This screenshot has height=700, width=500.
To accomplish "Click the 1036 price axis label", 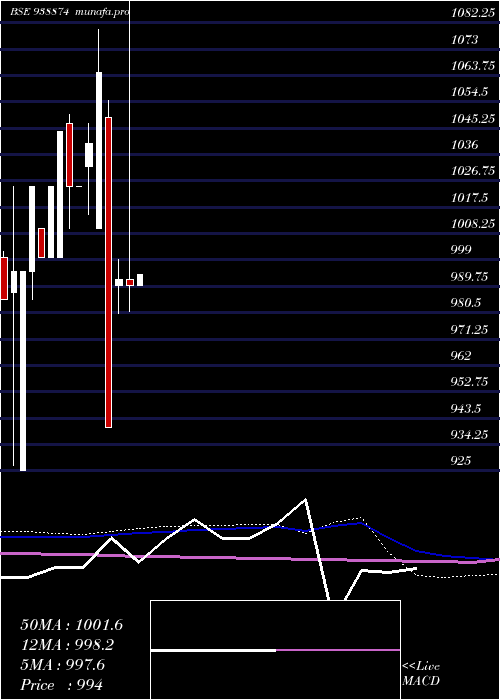I will click(465, 145).
